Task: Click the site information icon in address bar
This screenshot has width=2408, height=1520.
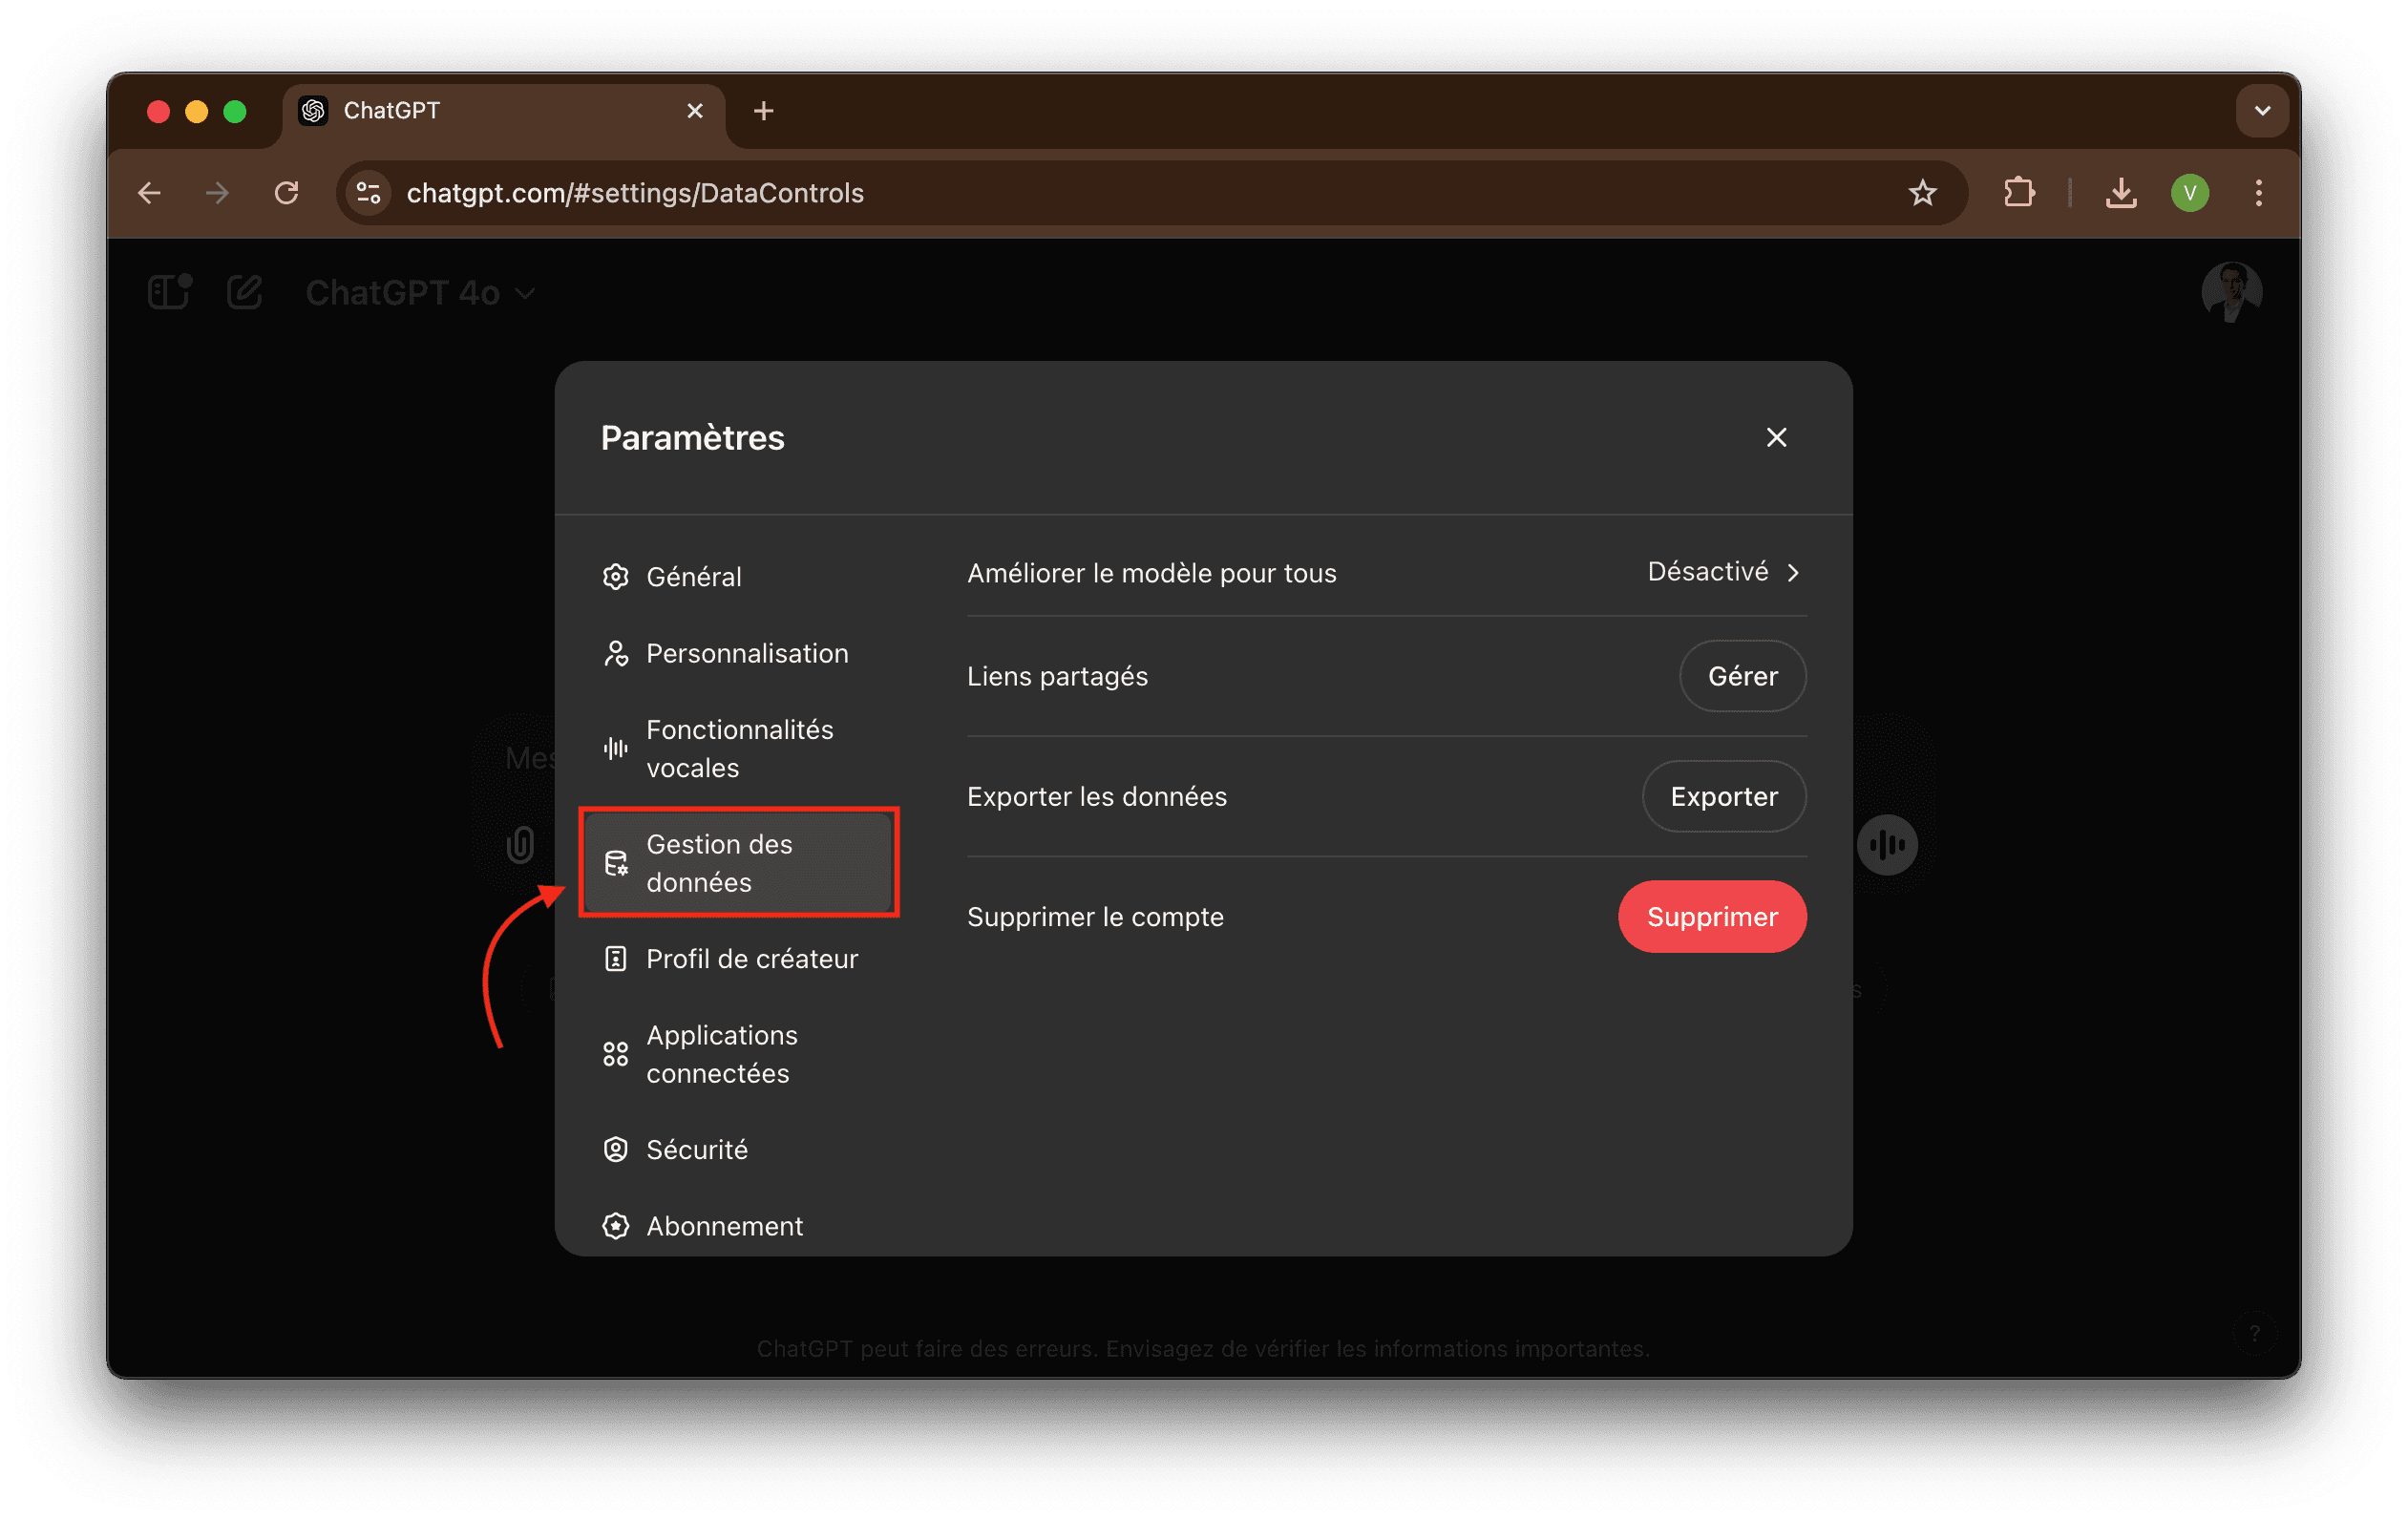Action: [x=368, y=193]
